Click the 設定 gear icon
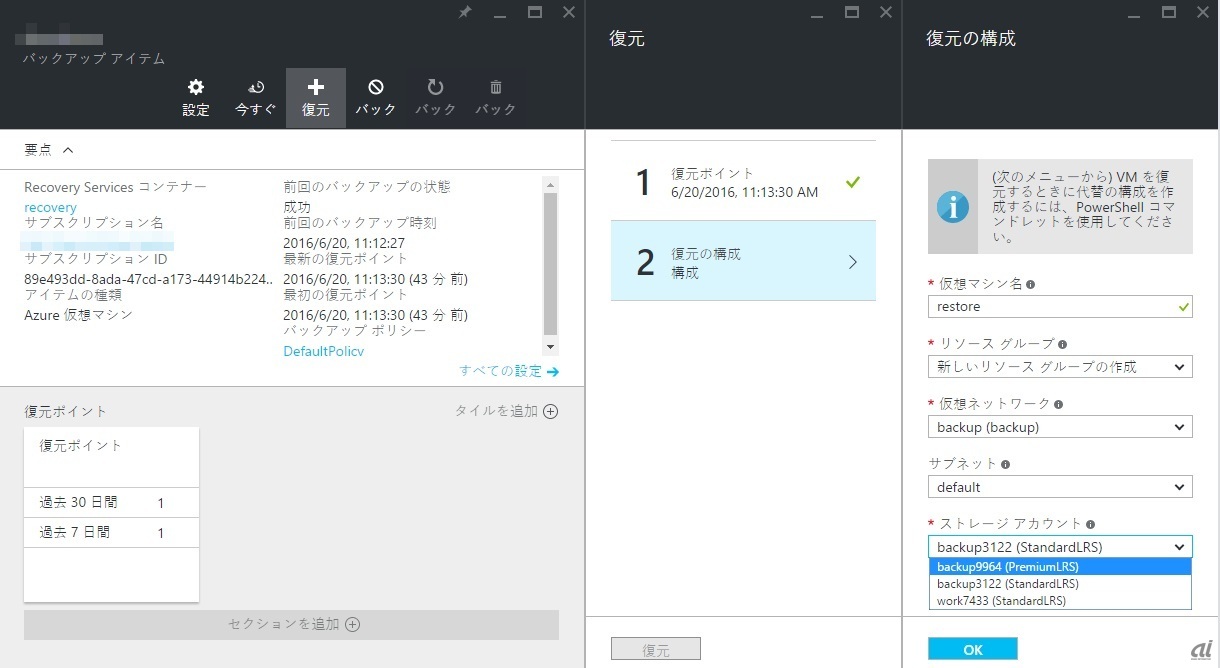 tap(196, 88)
